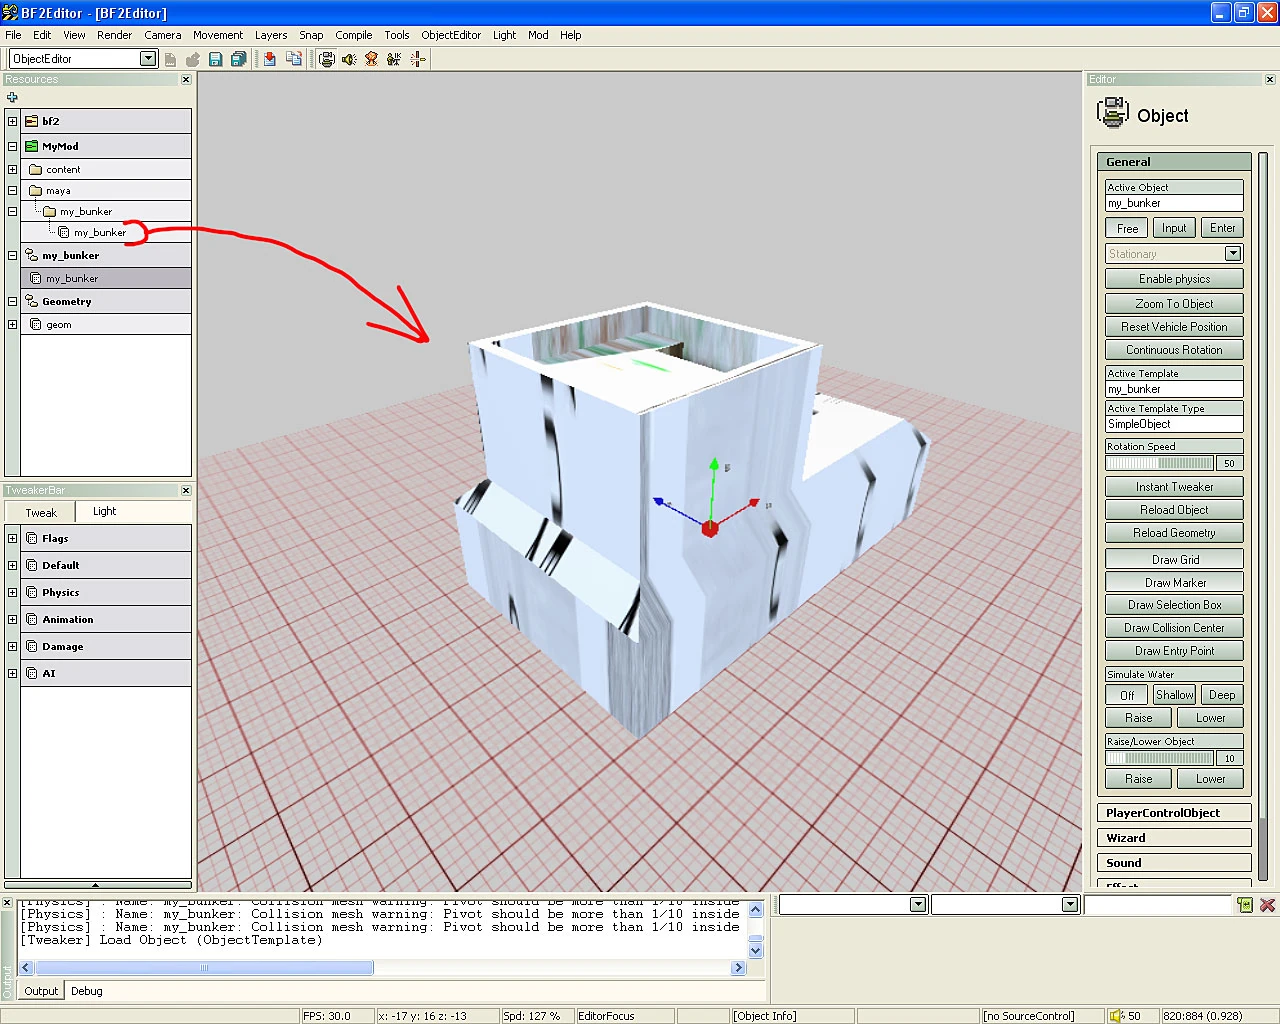The height and width of the screenshot is (1024, 1280).
Task: Expand the bf2 resource tree node
Action: [x=12, y=121]
